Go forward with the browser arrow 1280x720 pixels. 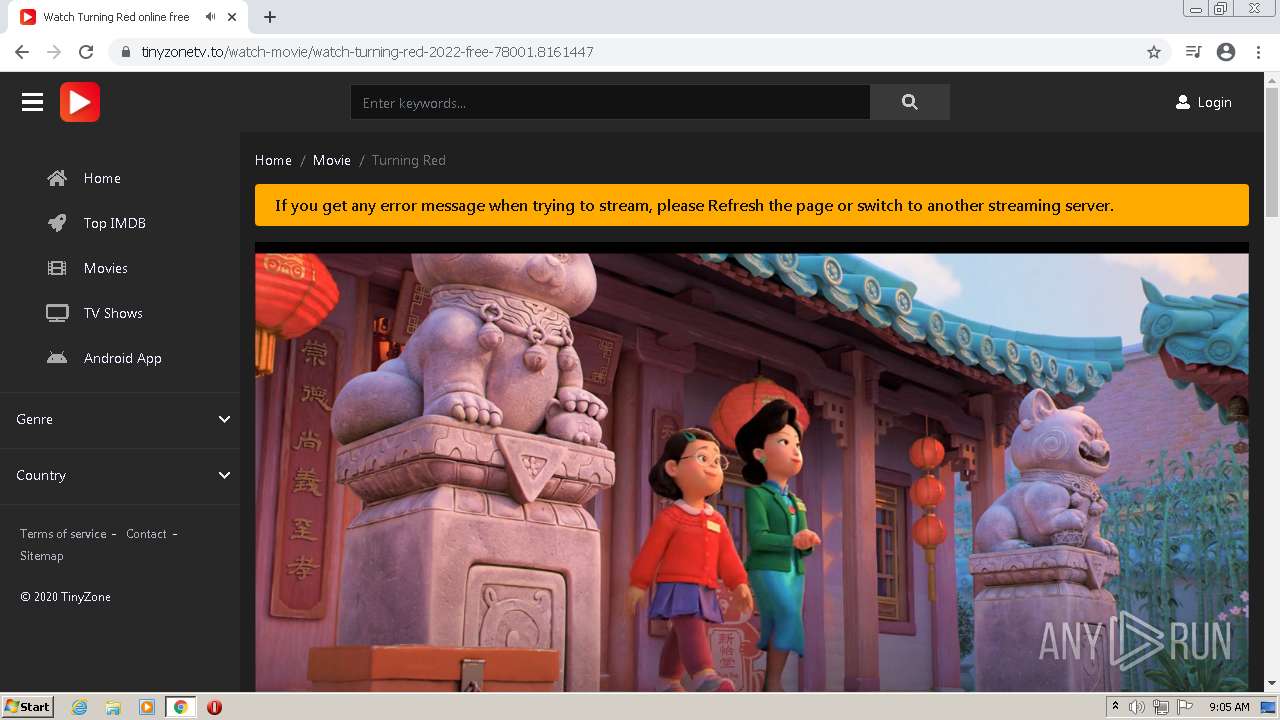pos(54,52)
